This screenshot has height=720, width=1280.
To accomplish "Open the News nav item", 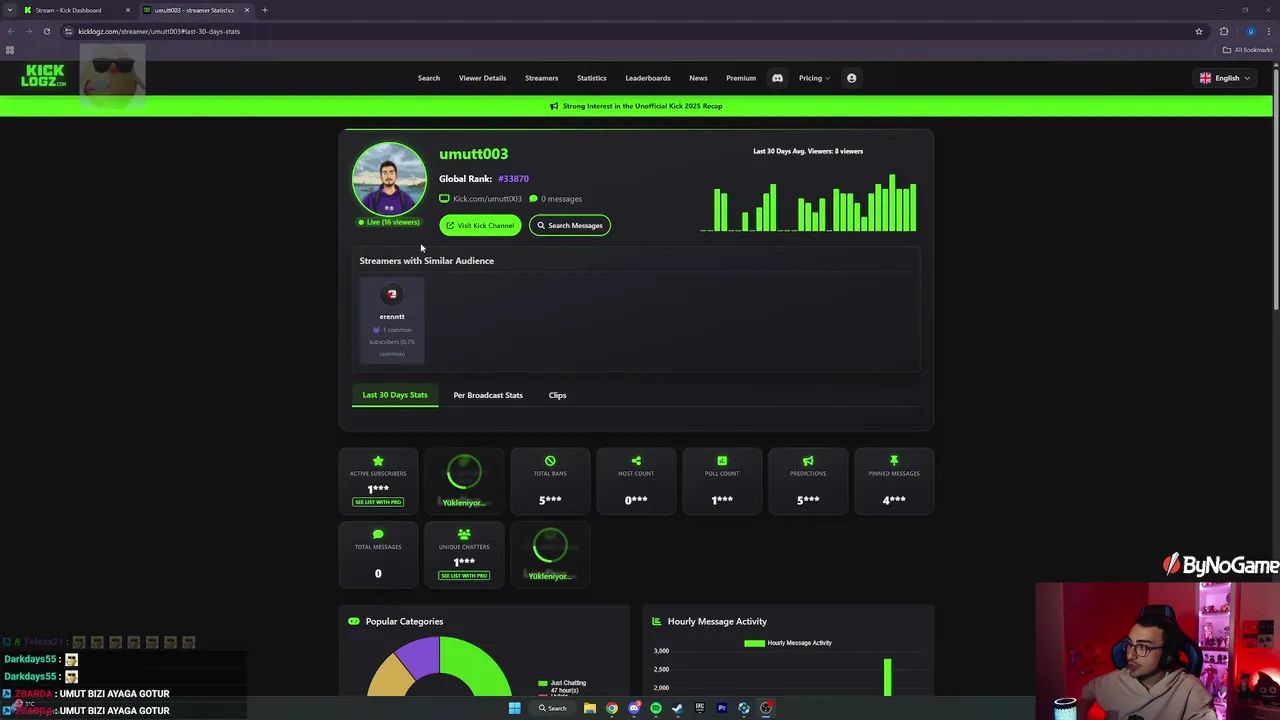I will click(698, 78).
